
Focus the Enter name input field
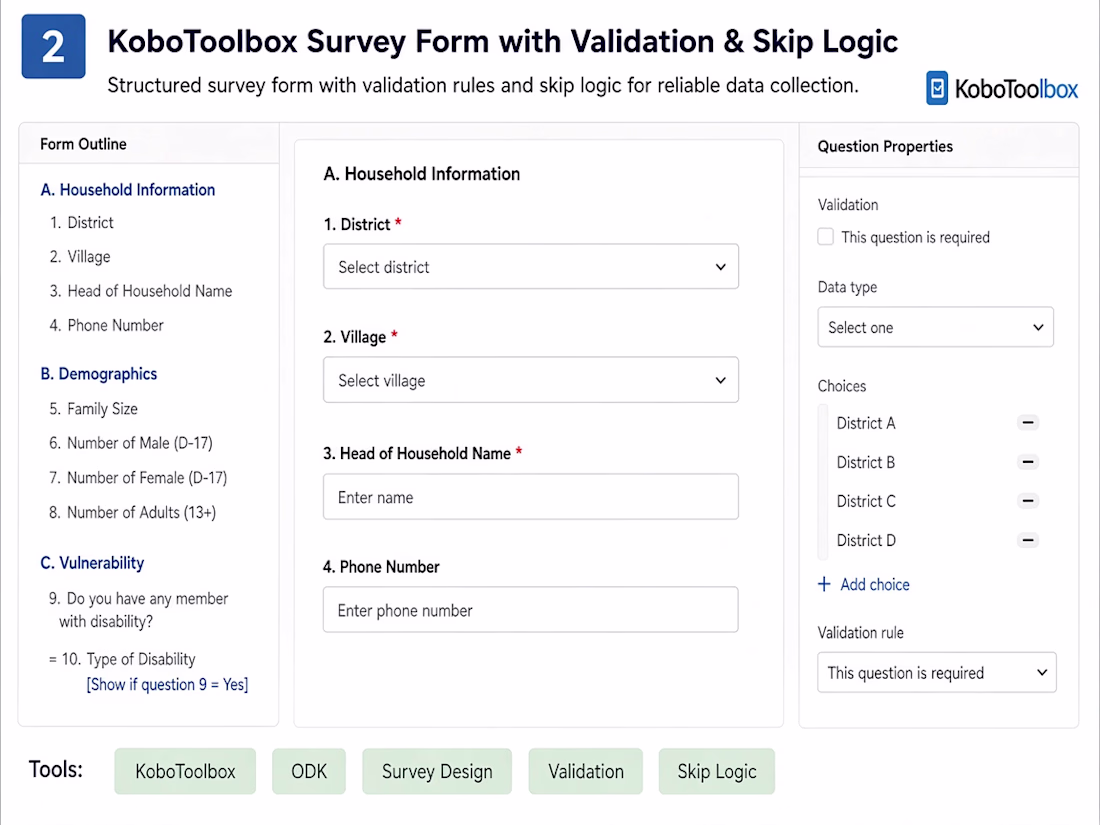pos(530,497)
